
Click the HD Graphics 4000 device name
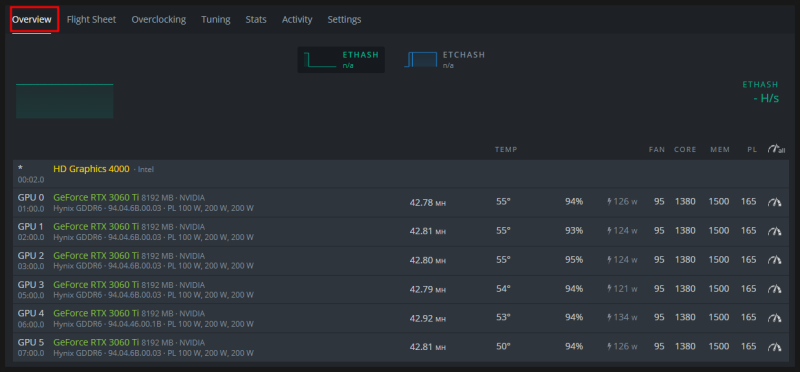coord(91,169)
